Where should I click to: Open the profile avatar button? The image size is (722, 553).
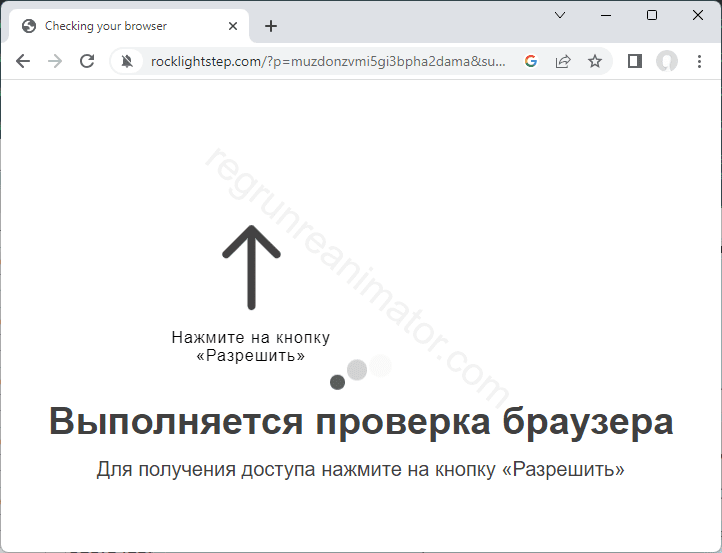667,61
